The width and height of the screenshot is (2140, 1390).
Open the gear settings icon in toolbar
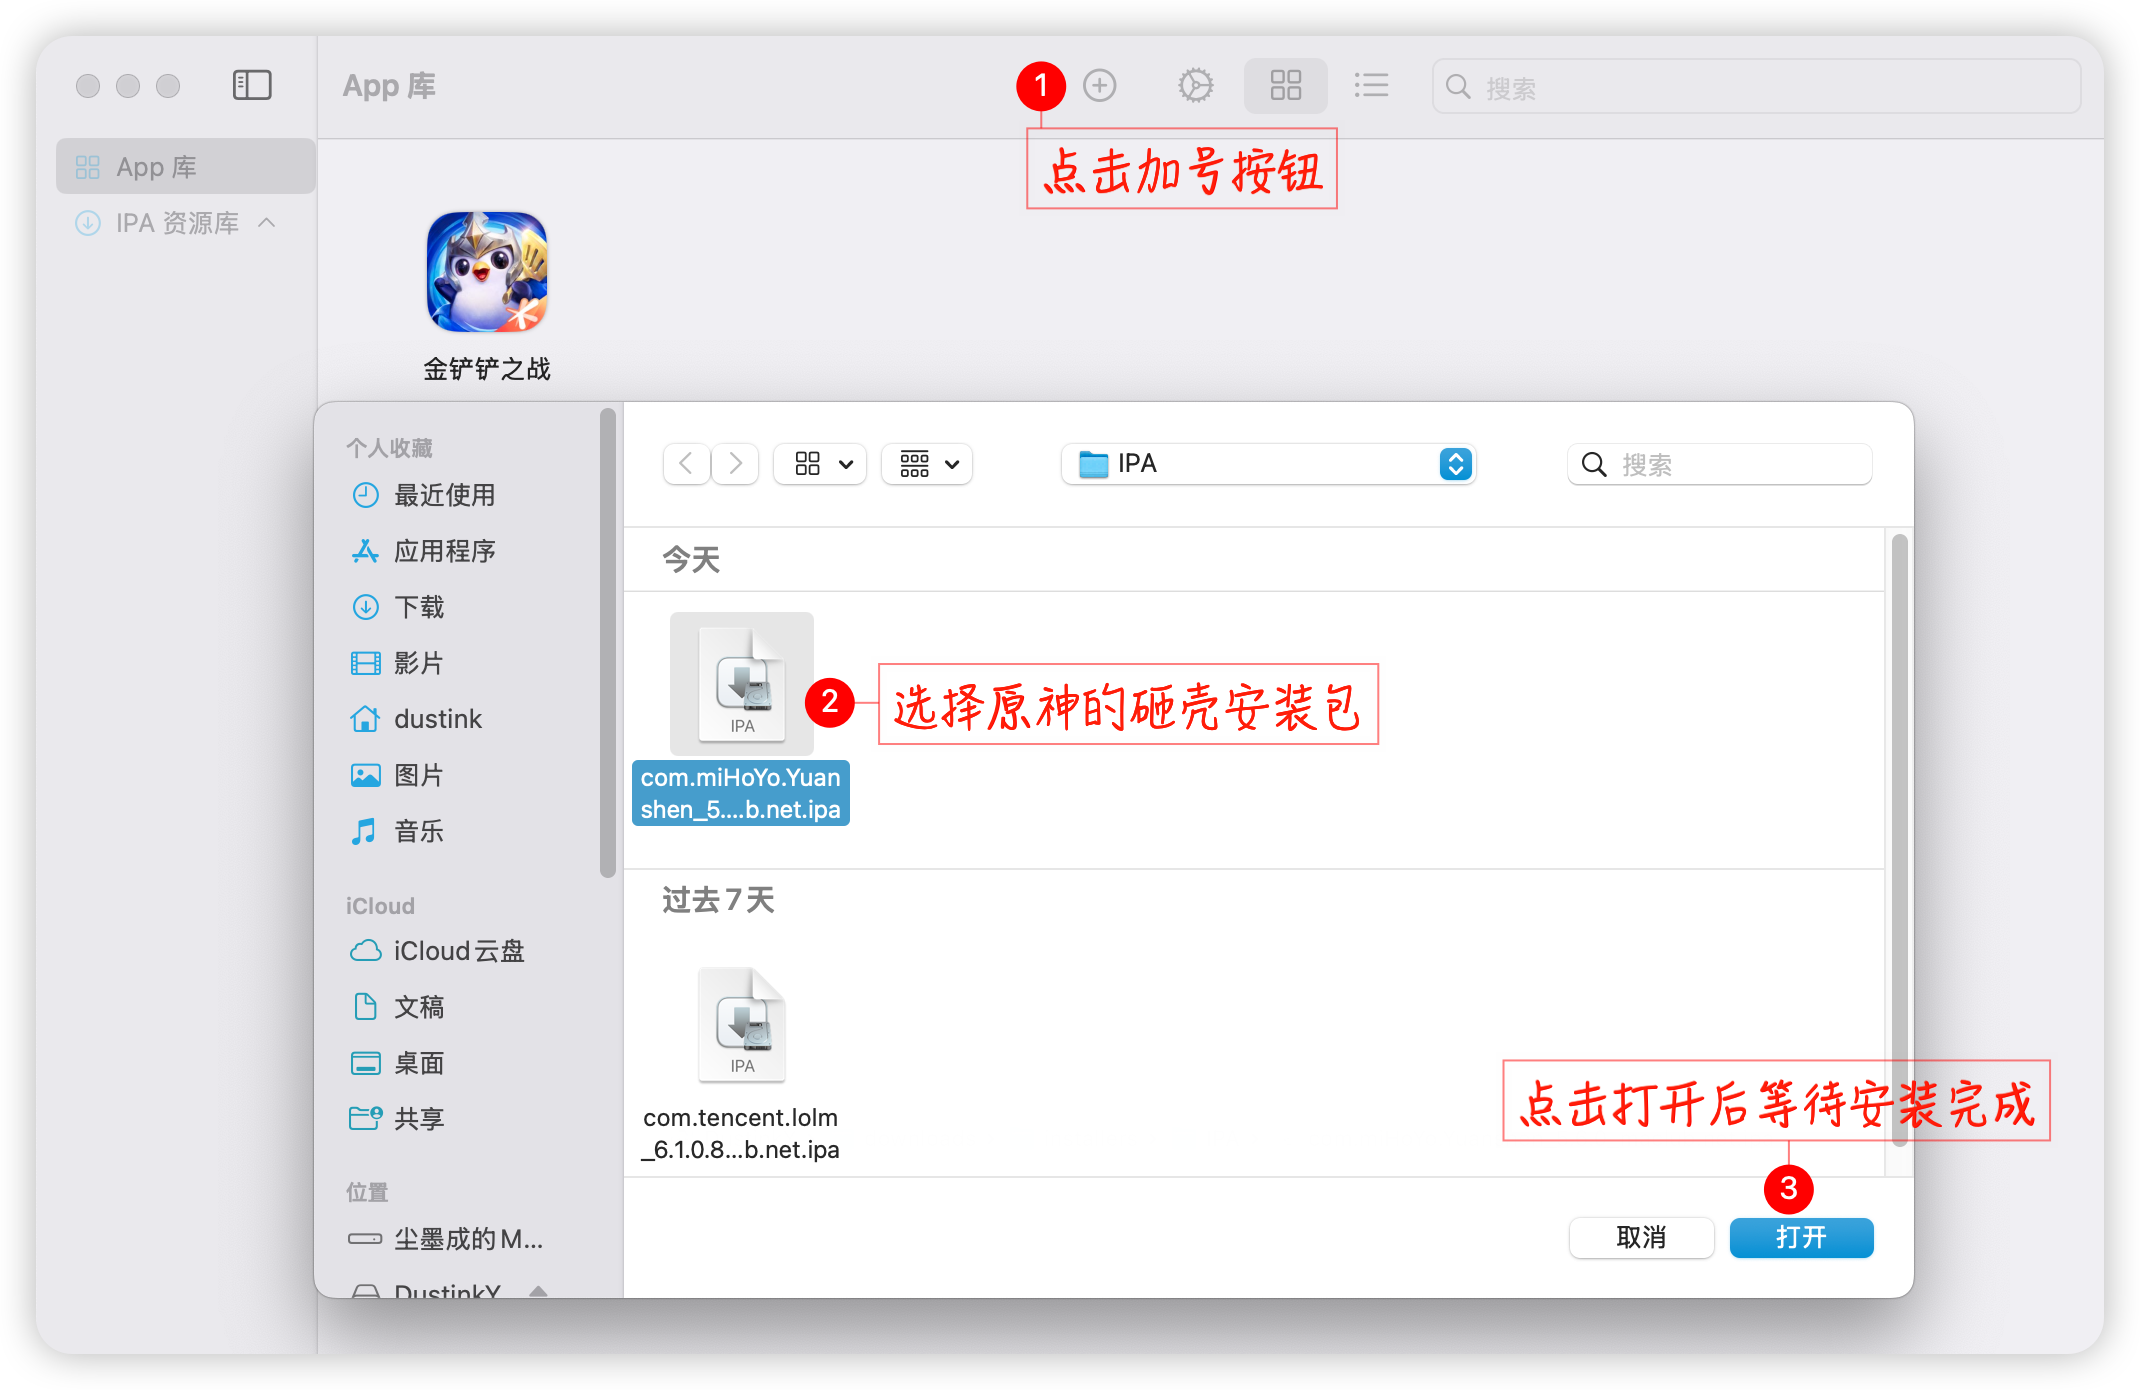point(1195,86)
